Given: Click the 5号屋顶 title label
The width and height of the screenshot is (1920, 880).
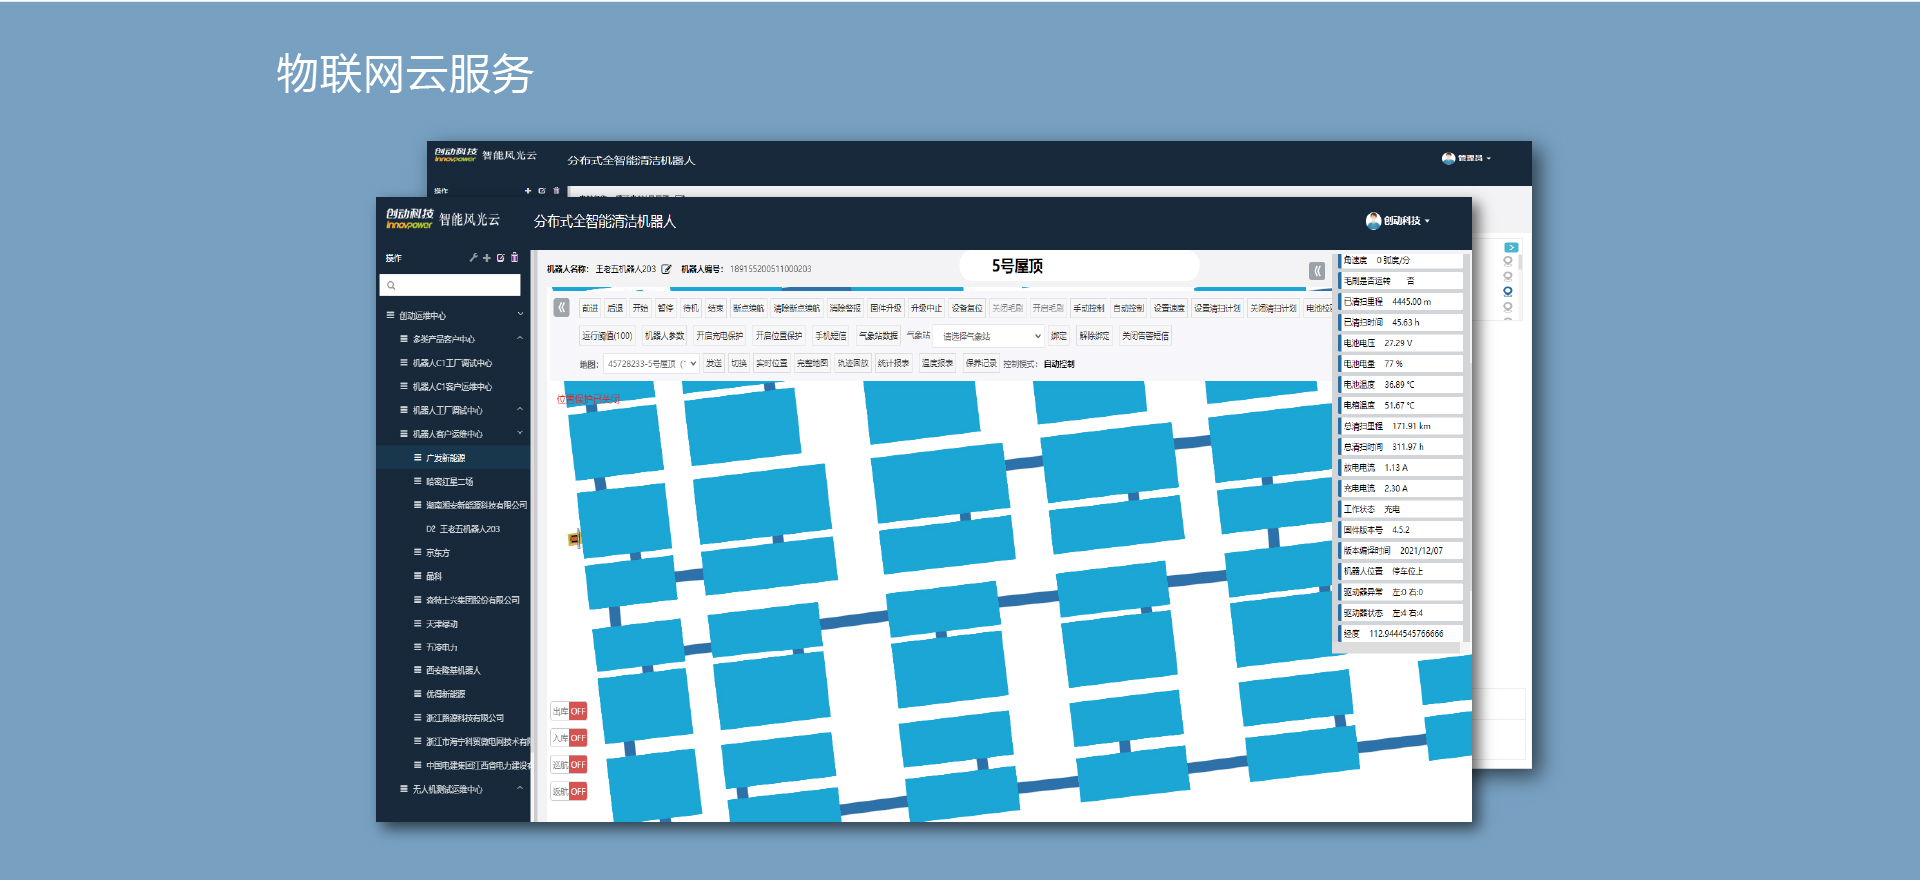Looking at the screenshot, I should (1017, 266).
